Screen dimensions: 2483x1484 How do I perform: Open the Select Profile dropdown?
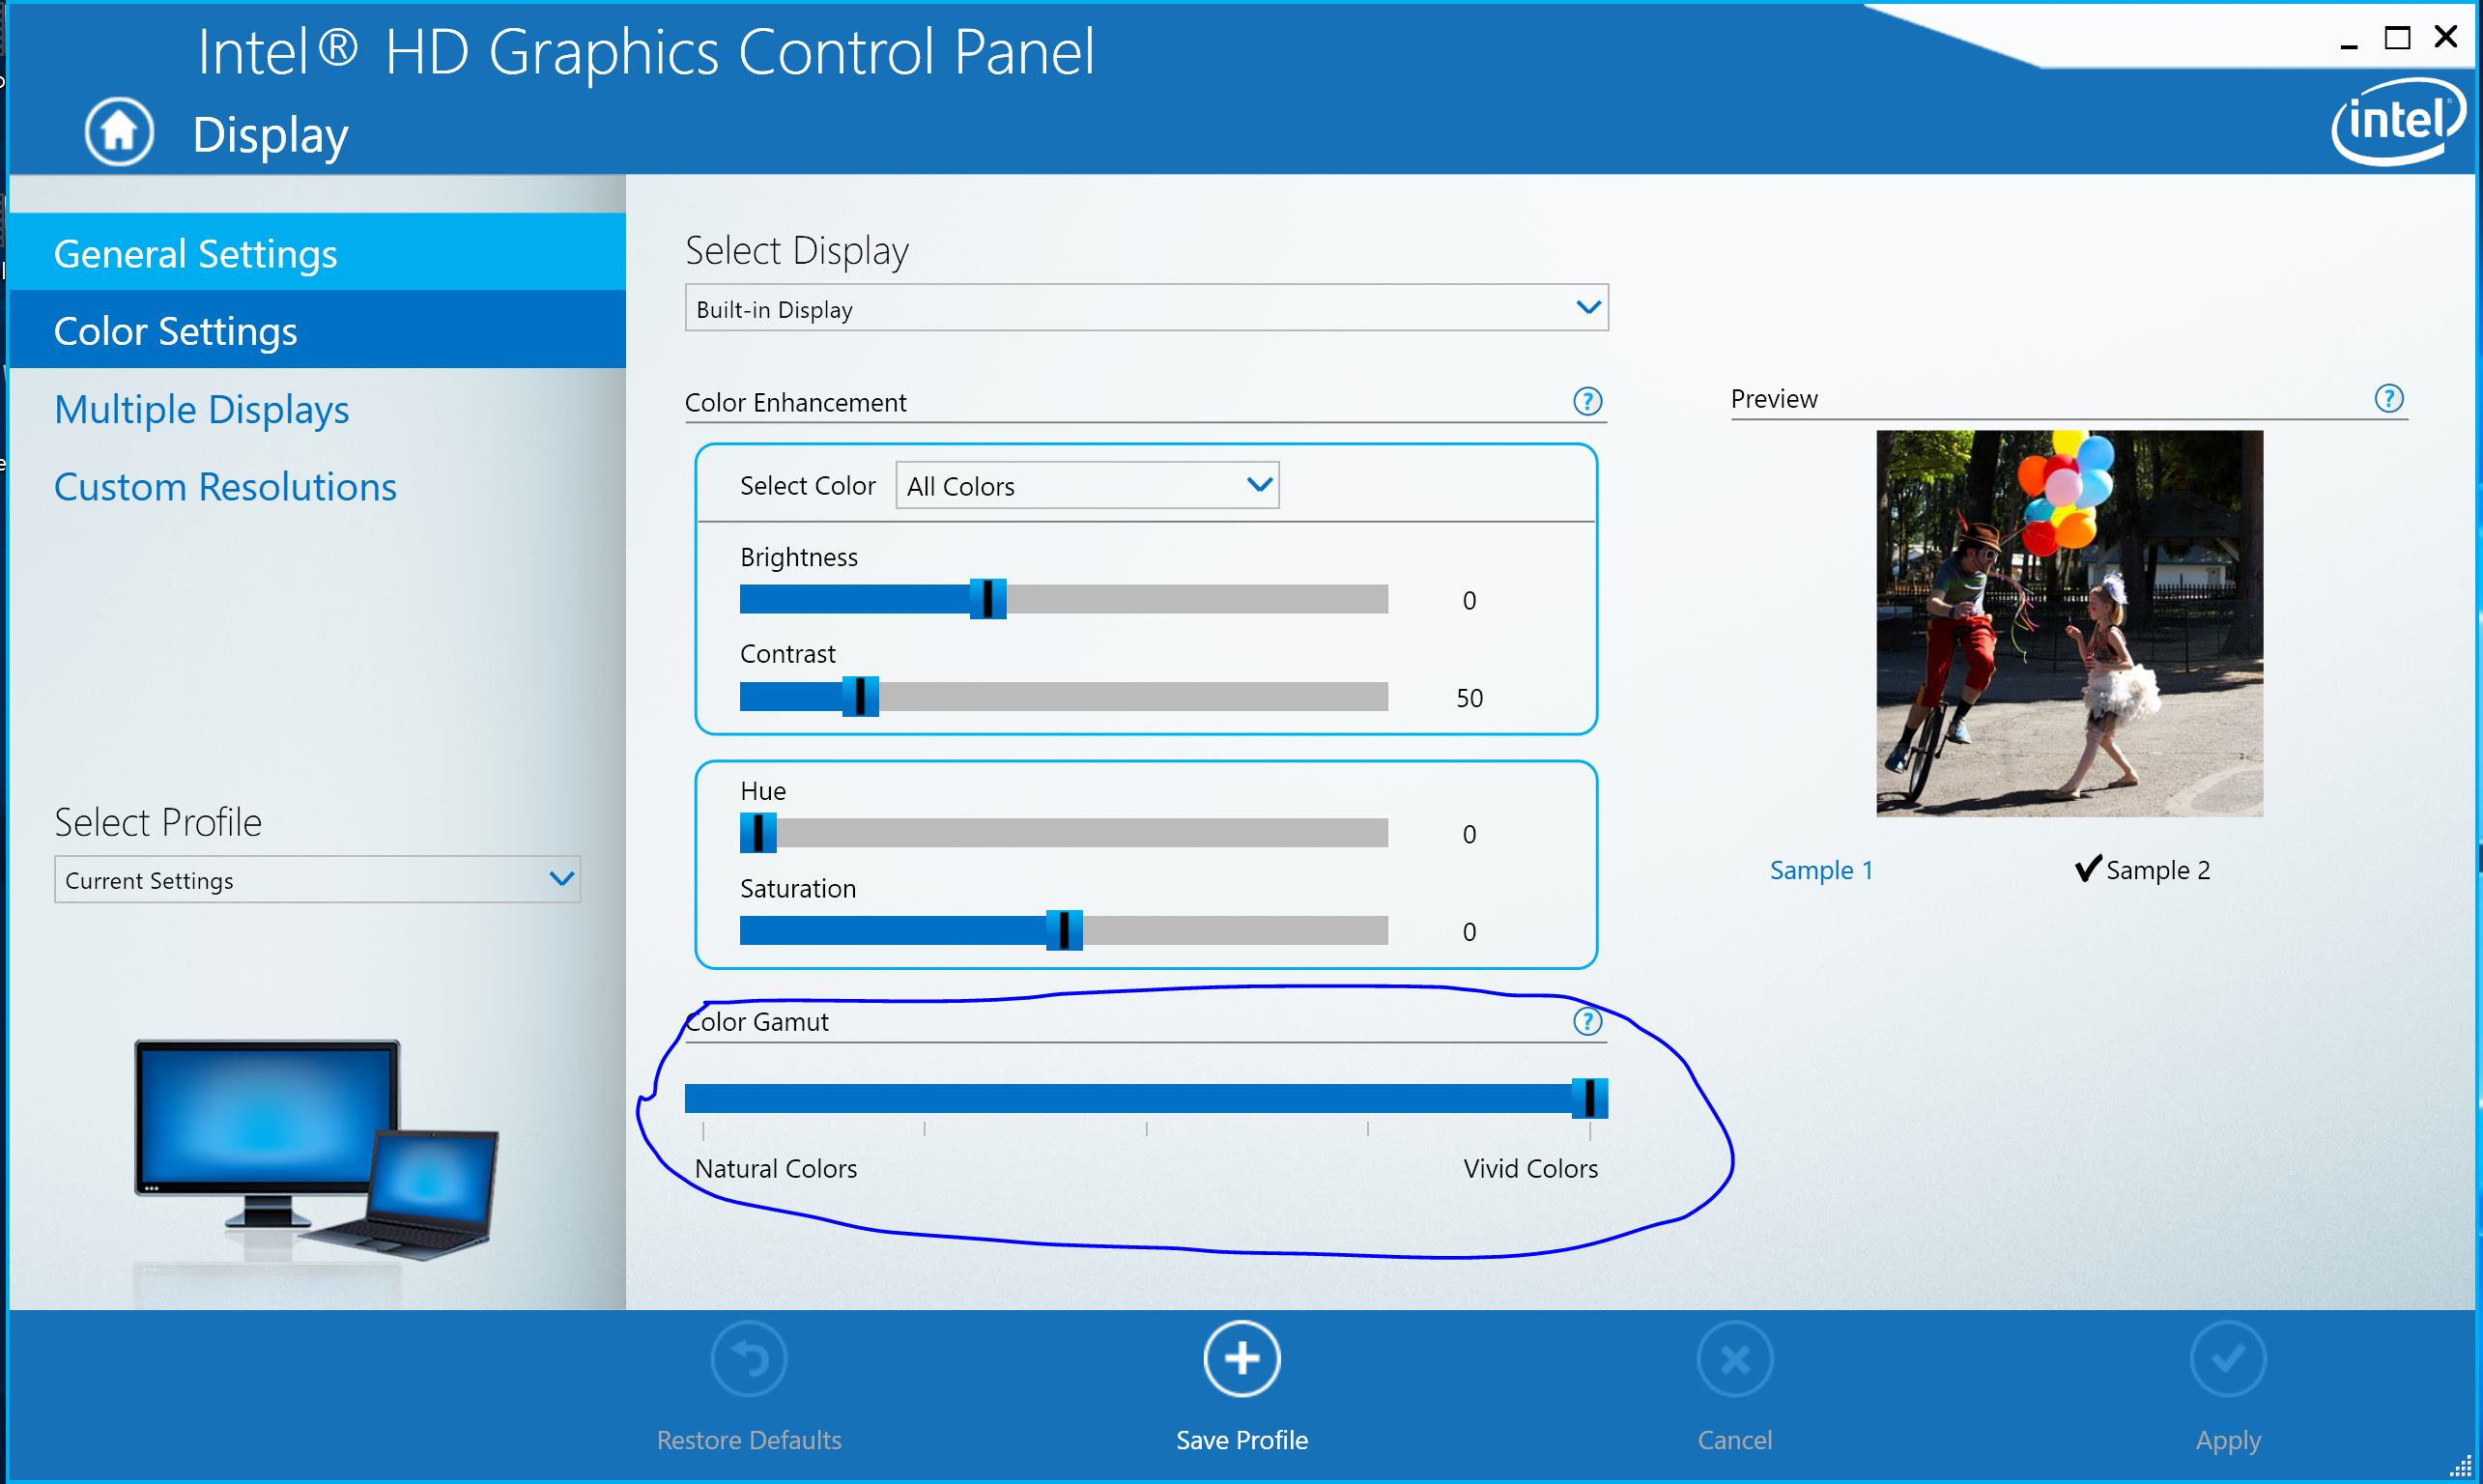317,879
